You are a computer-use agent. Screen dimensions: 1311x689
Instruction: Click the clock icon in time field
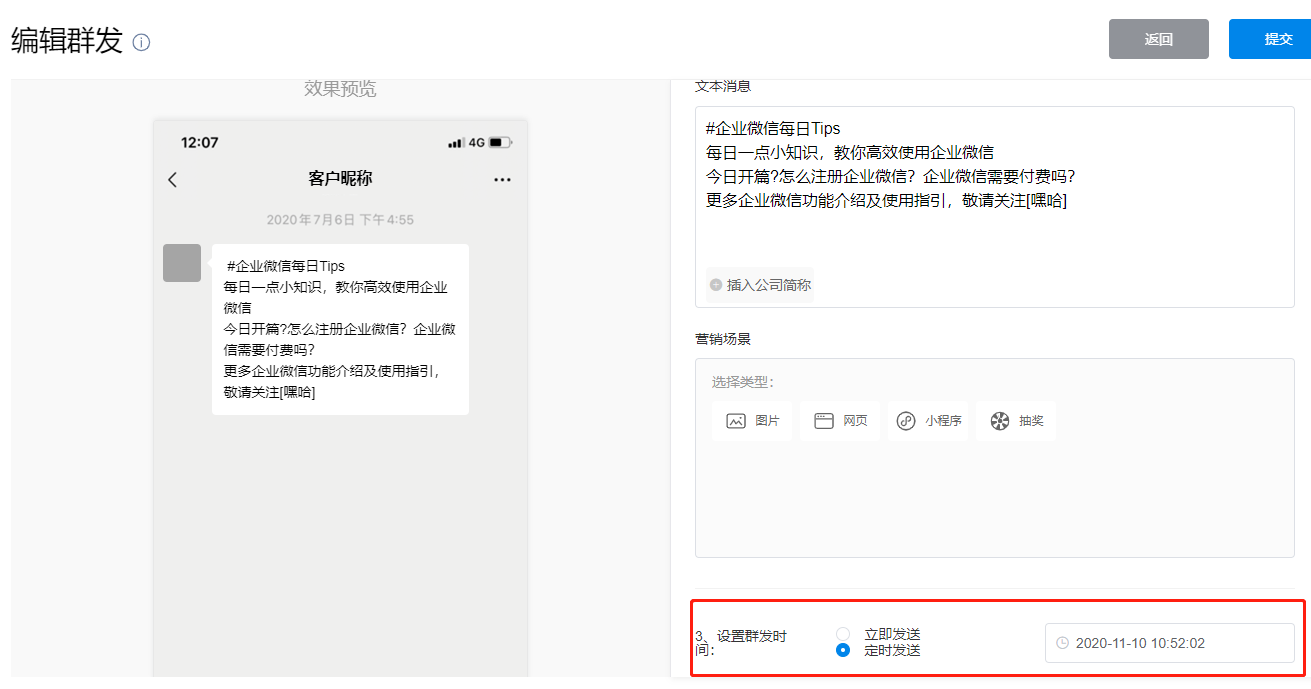pos(1062,643)
